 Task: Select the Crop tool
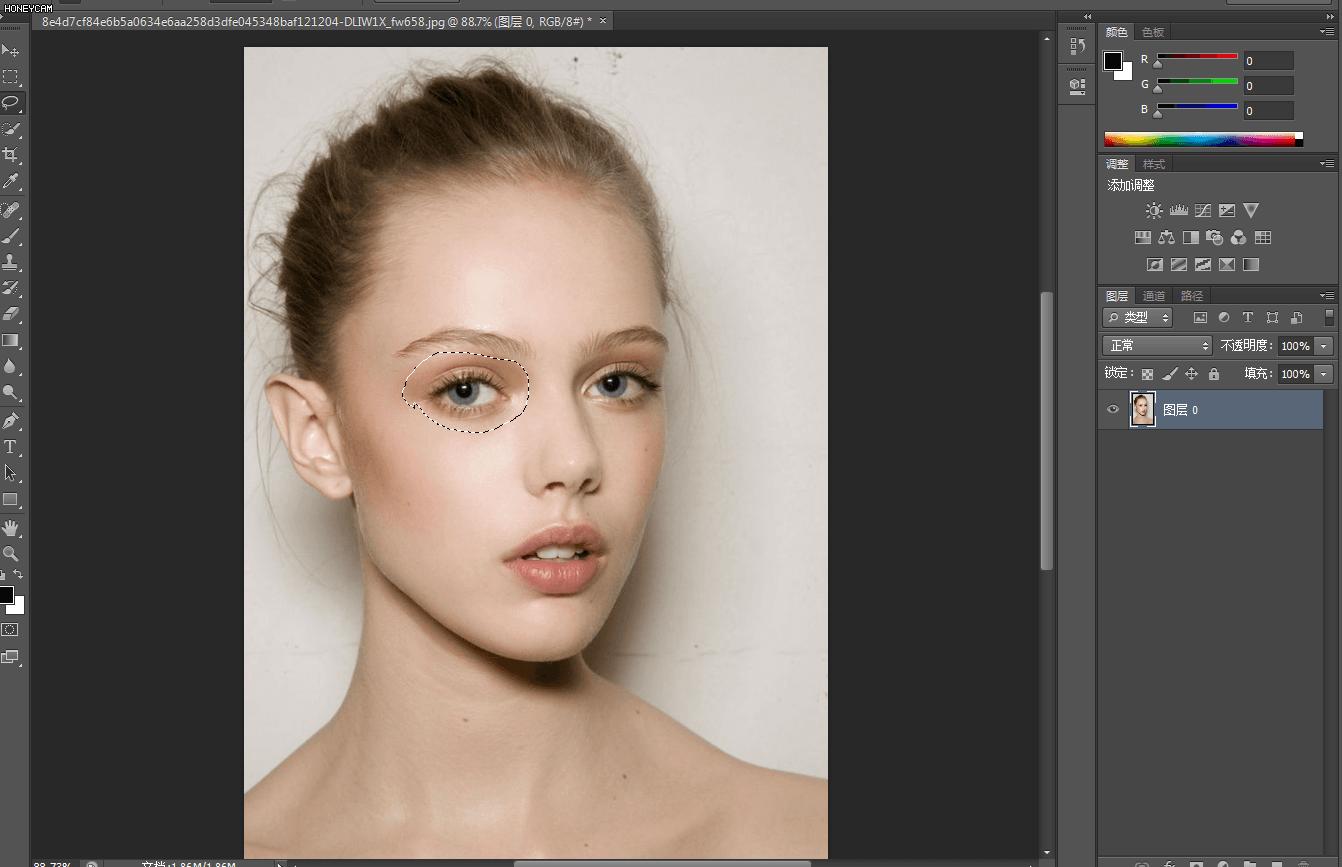point(11,156)
